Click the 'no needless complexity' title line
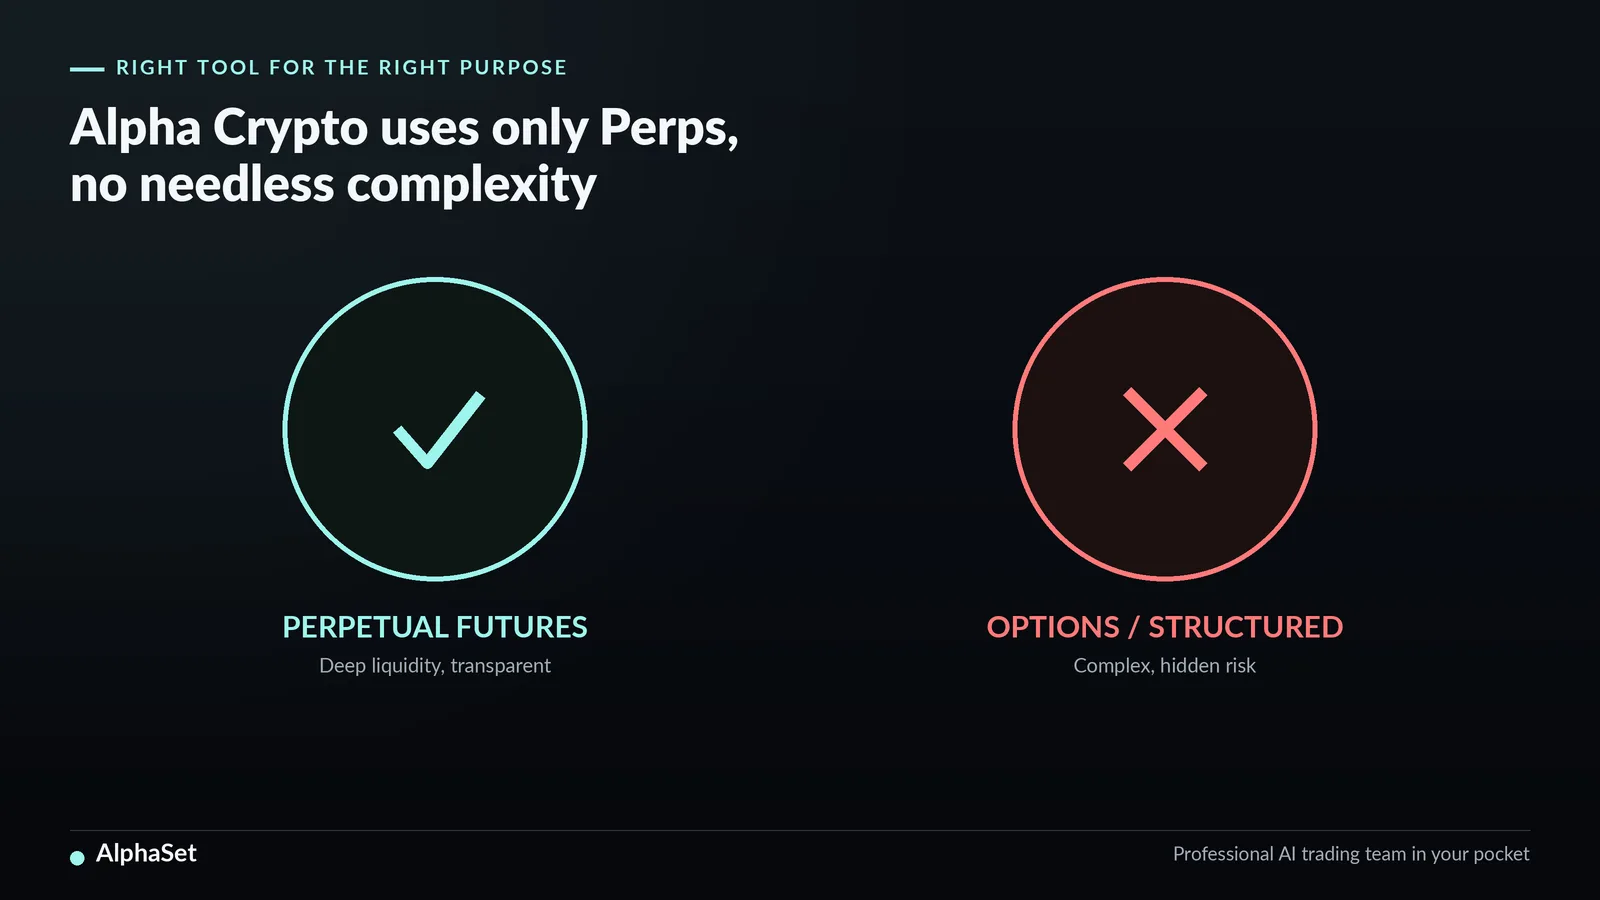The image size is (1600, 900). pyautogui.click(x=333, y=186)
